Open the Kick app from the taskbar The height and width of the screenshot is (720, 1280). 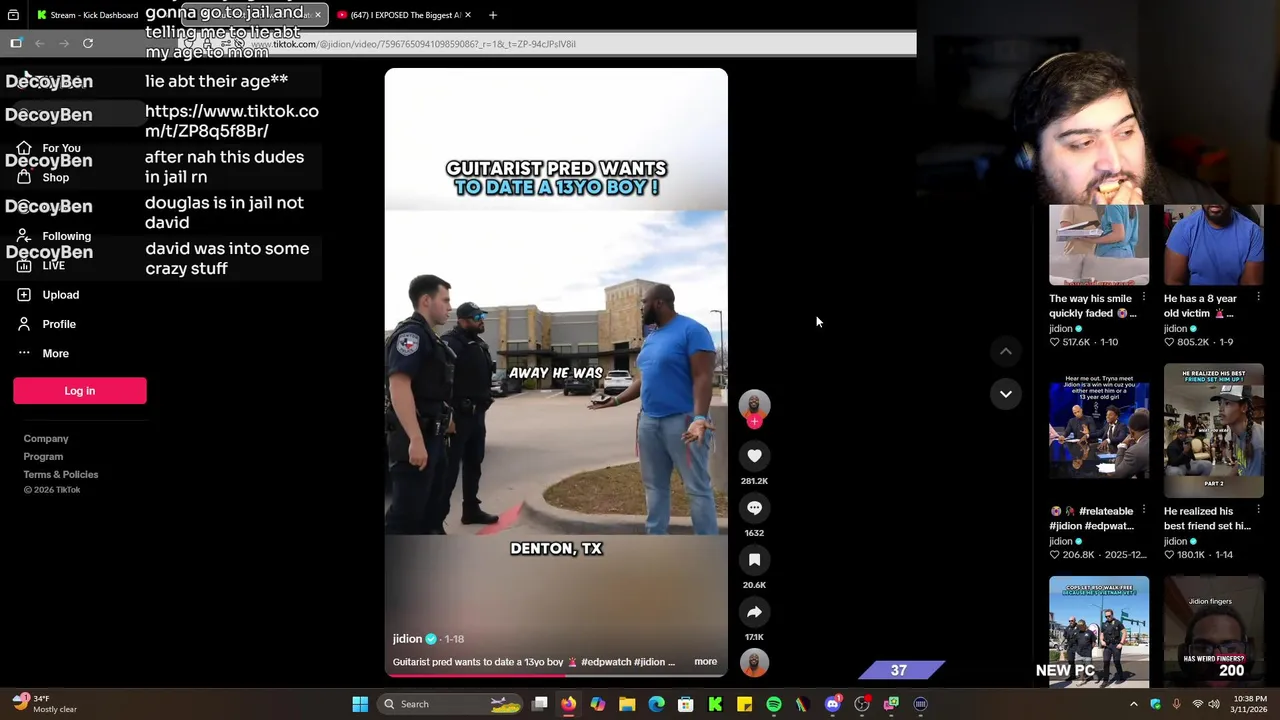(715, 704)
